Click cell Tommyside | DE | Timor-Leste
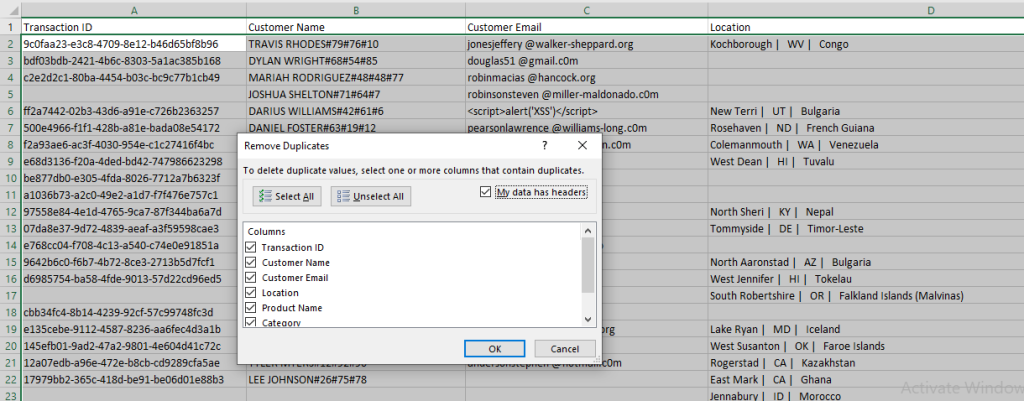Screen dimensions: 1024x401 (865, 229)
